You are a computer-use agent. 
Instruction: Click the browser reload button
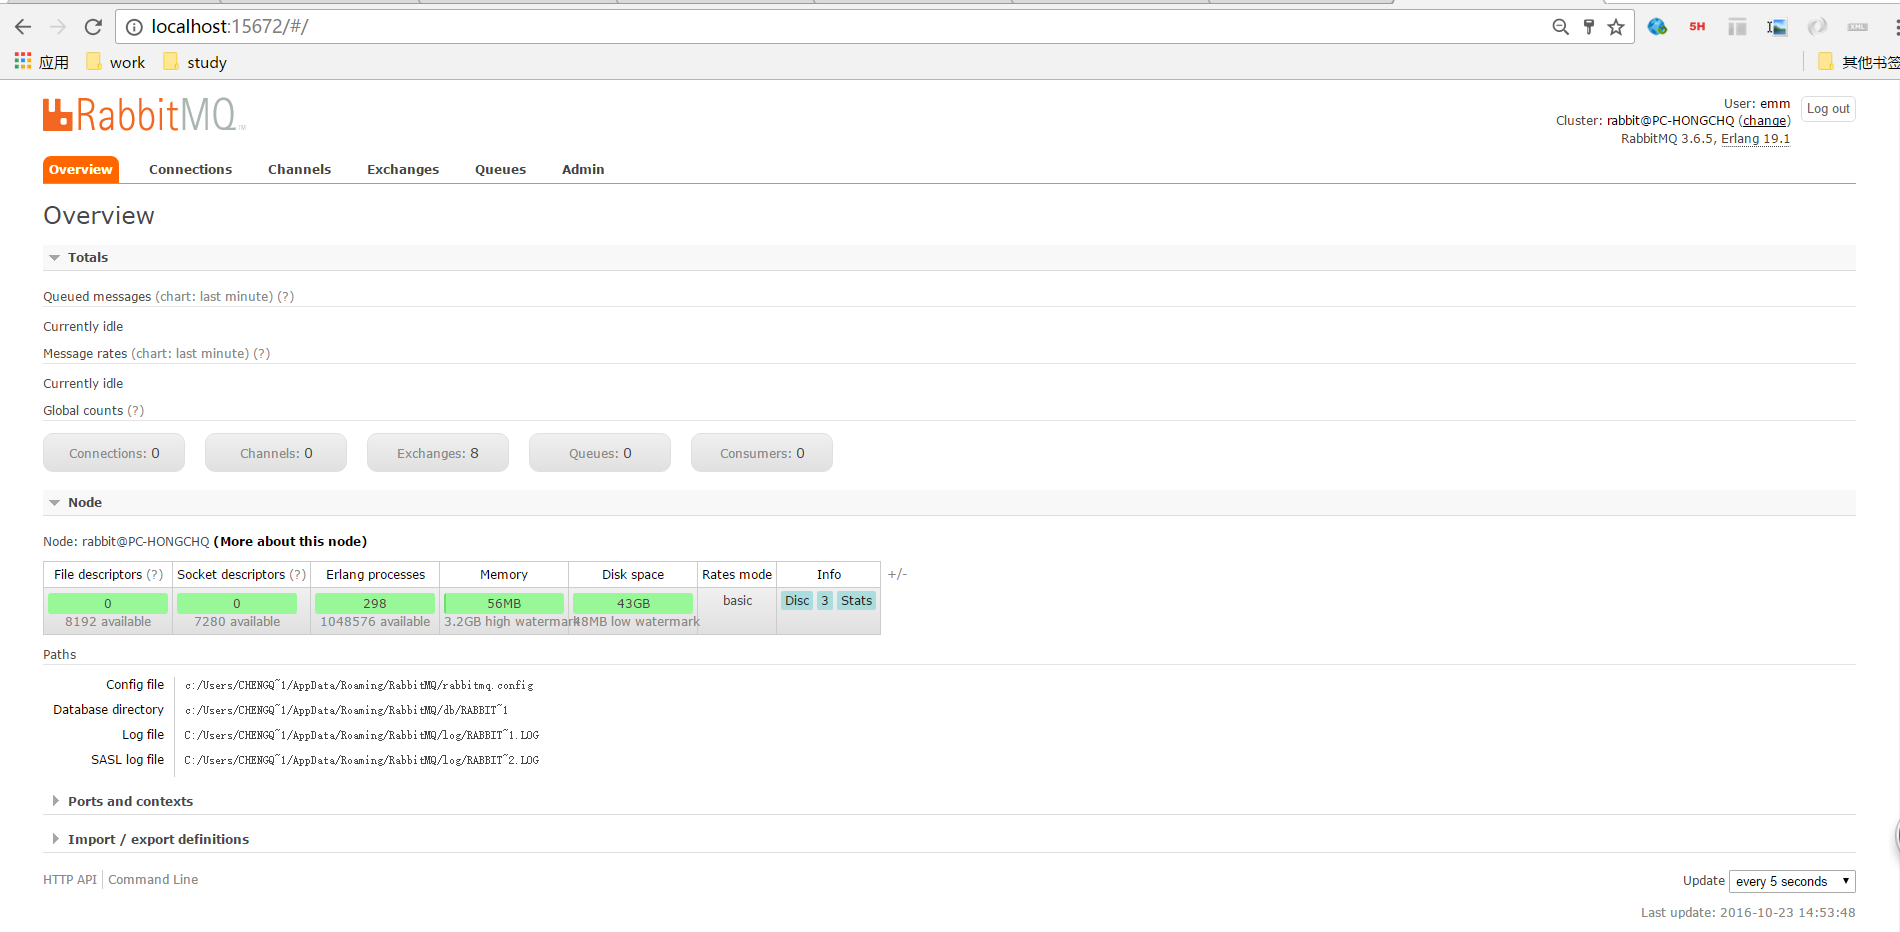click(x=93, y=27)
